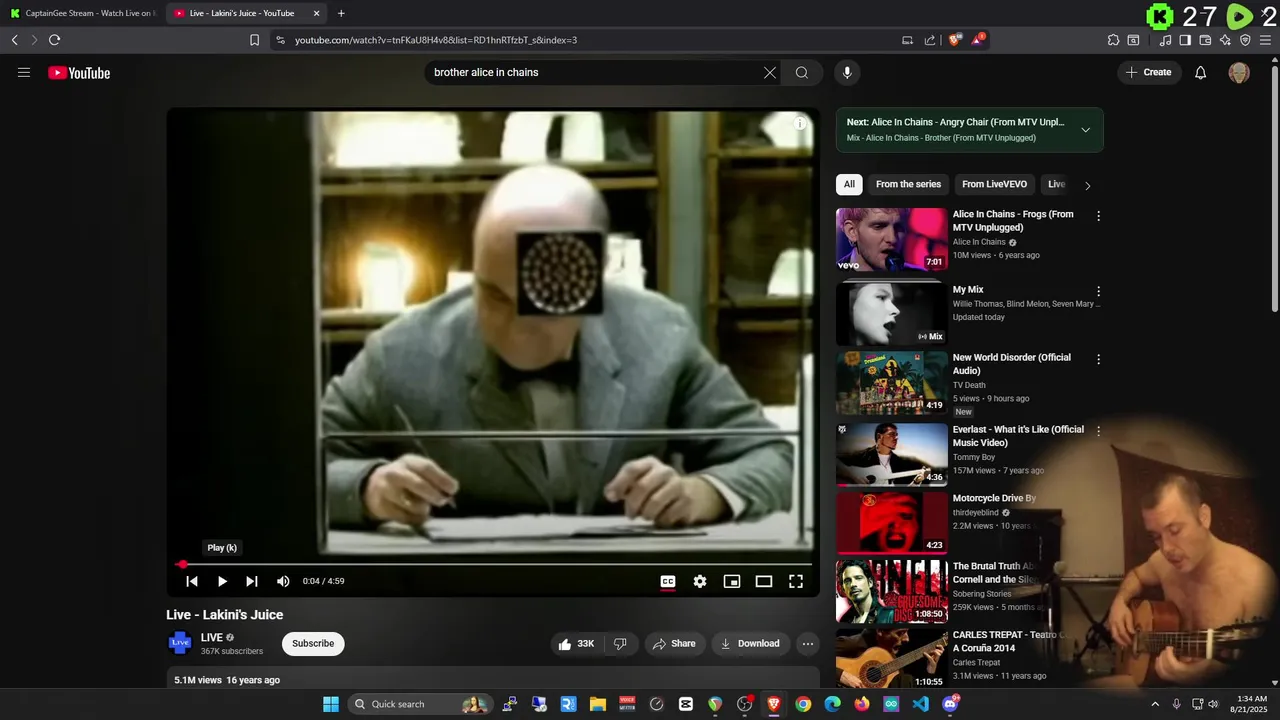Open Brave Wallet icon
Image resolution: width=1280 pixels, height=720 pixels.
click(x=1205, y=40)
